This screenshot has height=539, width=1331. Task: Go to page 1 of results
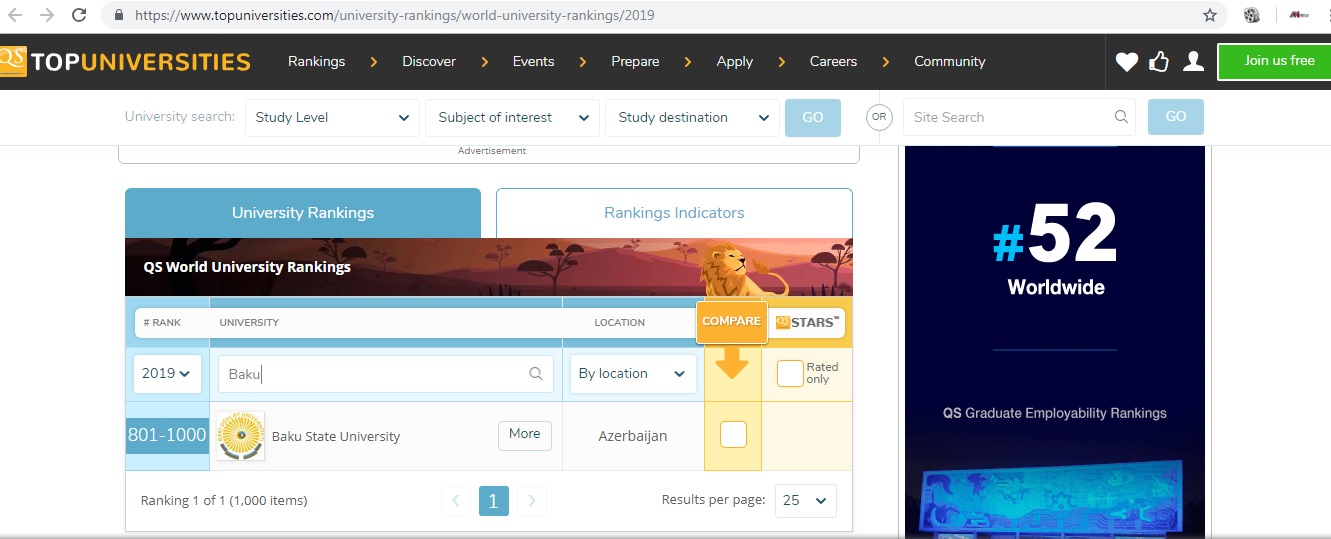coord(494,500)
